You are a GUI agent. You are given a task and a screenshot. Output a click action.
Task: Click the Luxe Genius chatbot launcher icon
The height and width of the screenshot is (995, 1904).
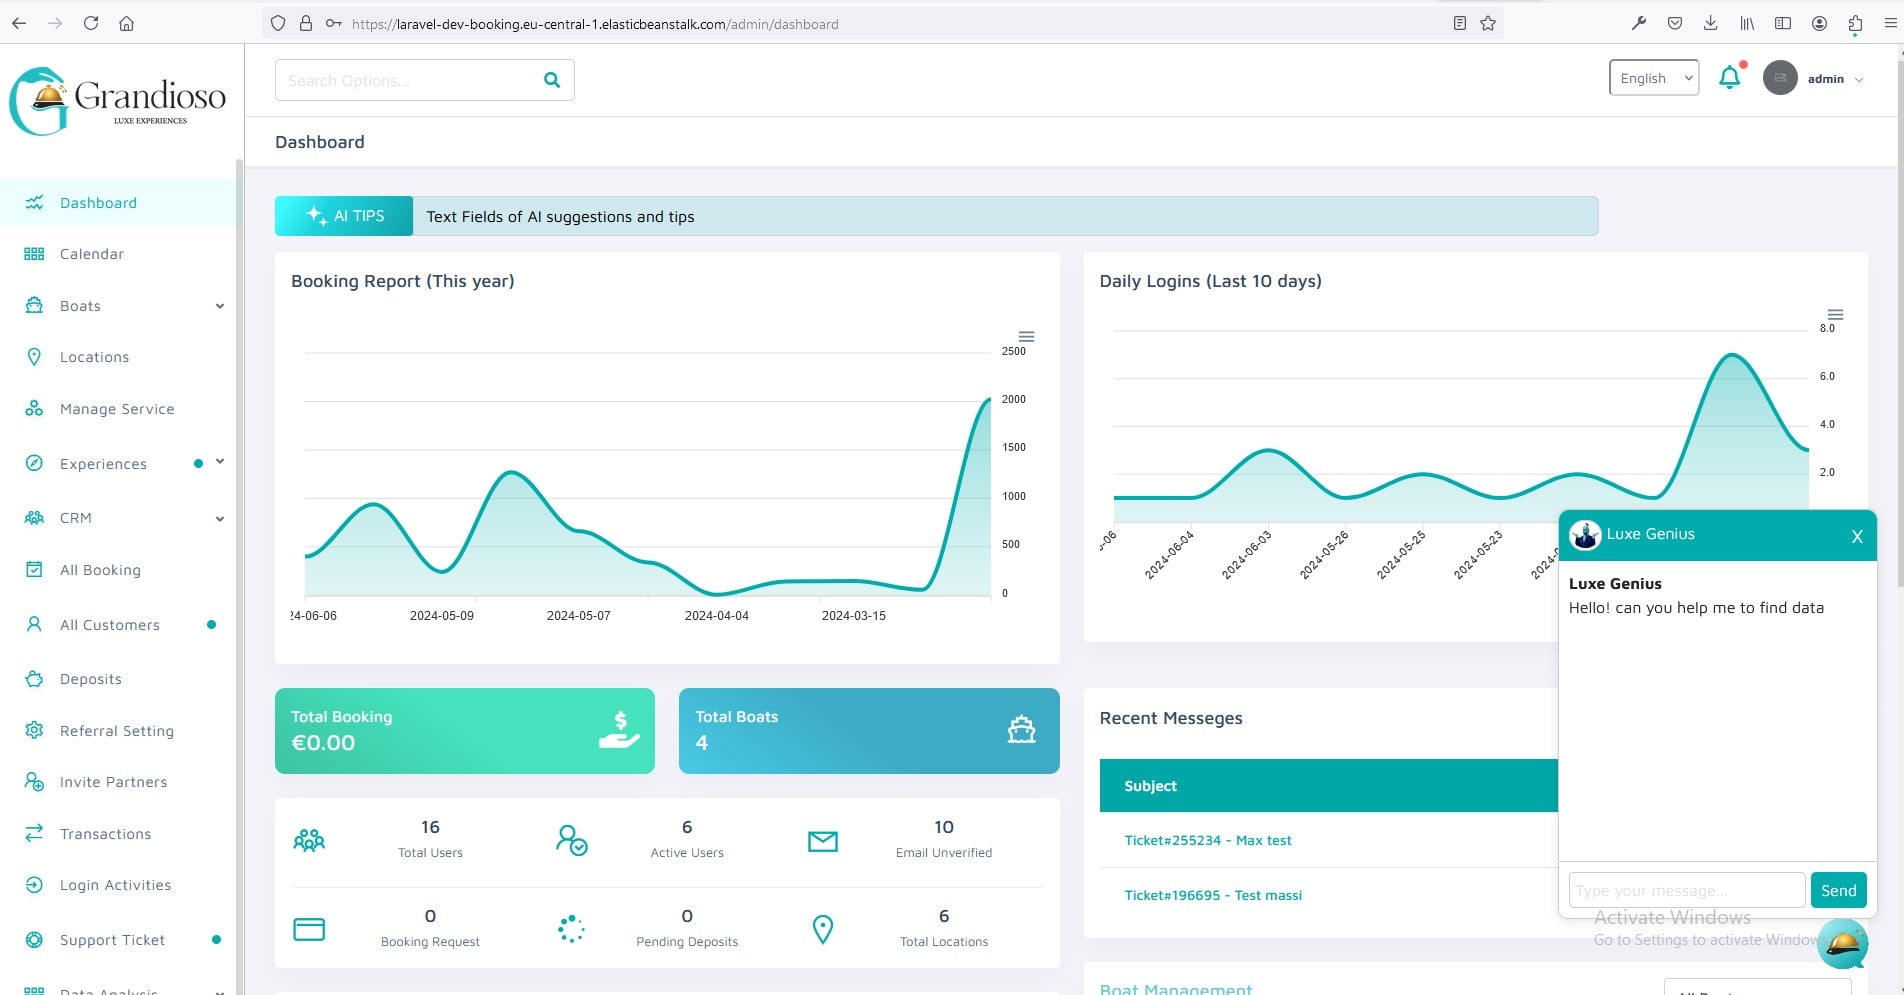[1842, 943]
